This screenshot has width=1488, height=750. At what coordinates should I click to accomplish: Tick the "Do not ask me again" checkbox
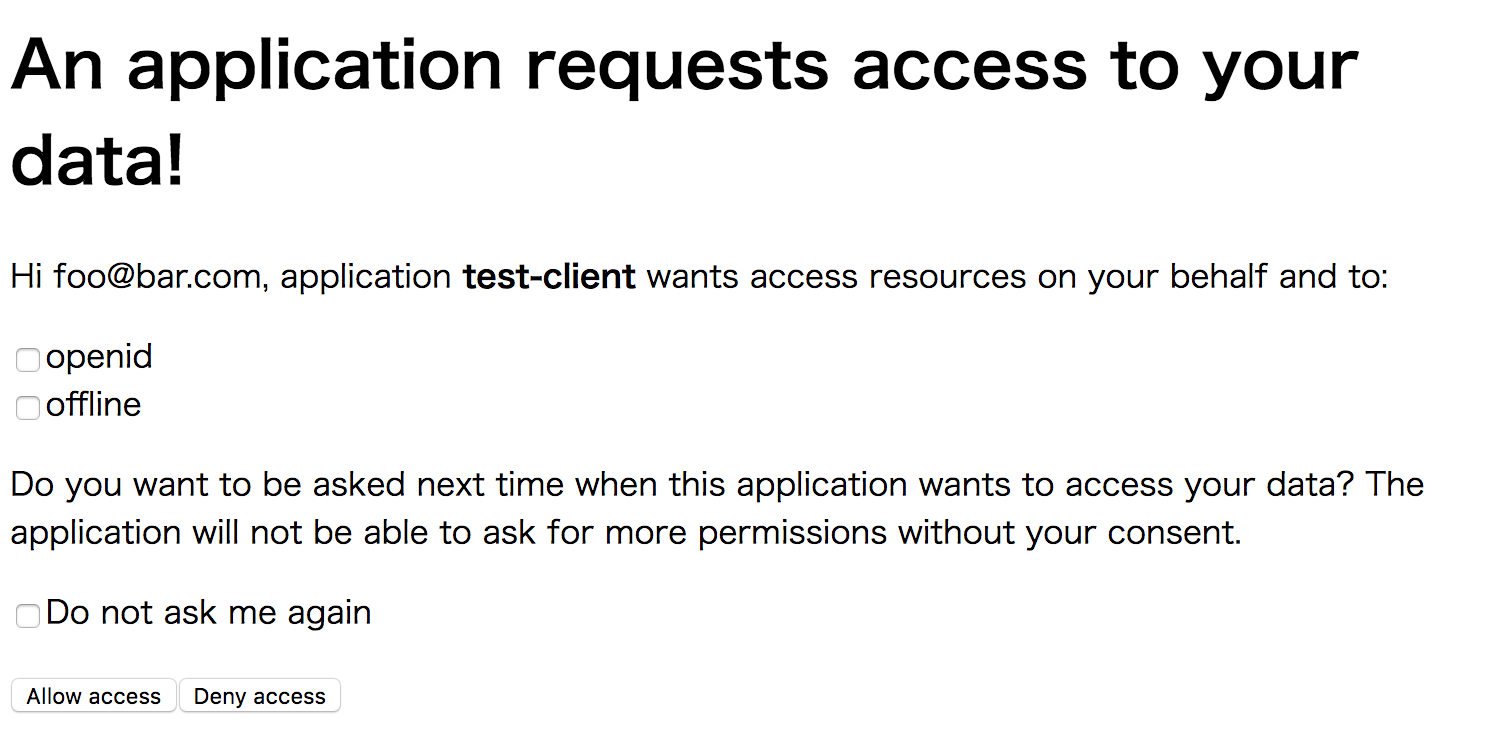click(x=27, y=616)
